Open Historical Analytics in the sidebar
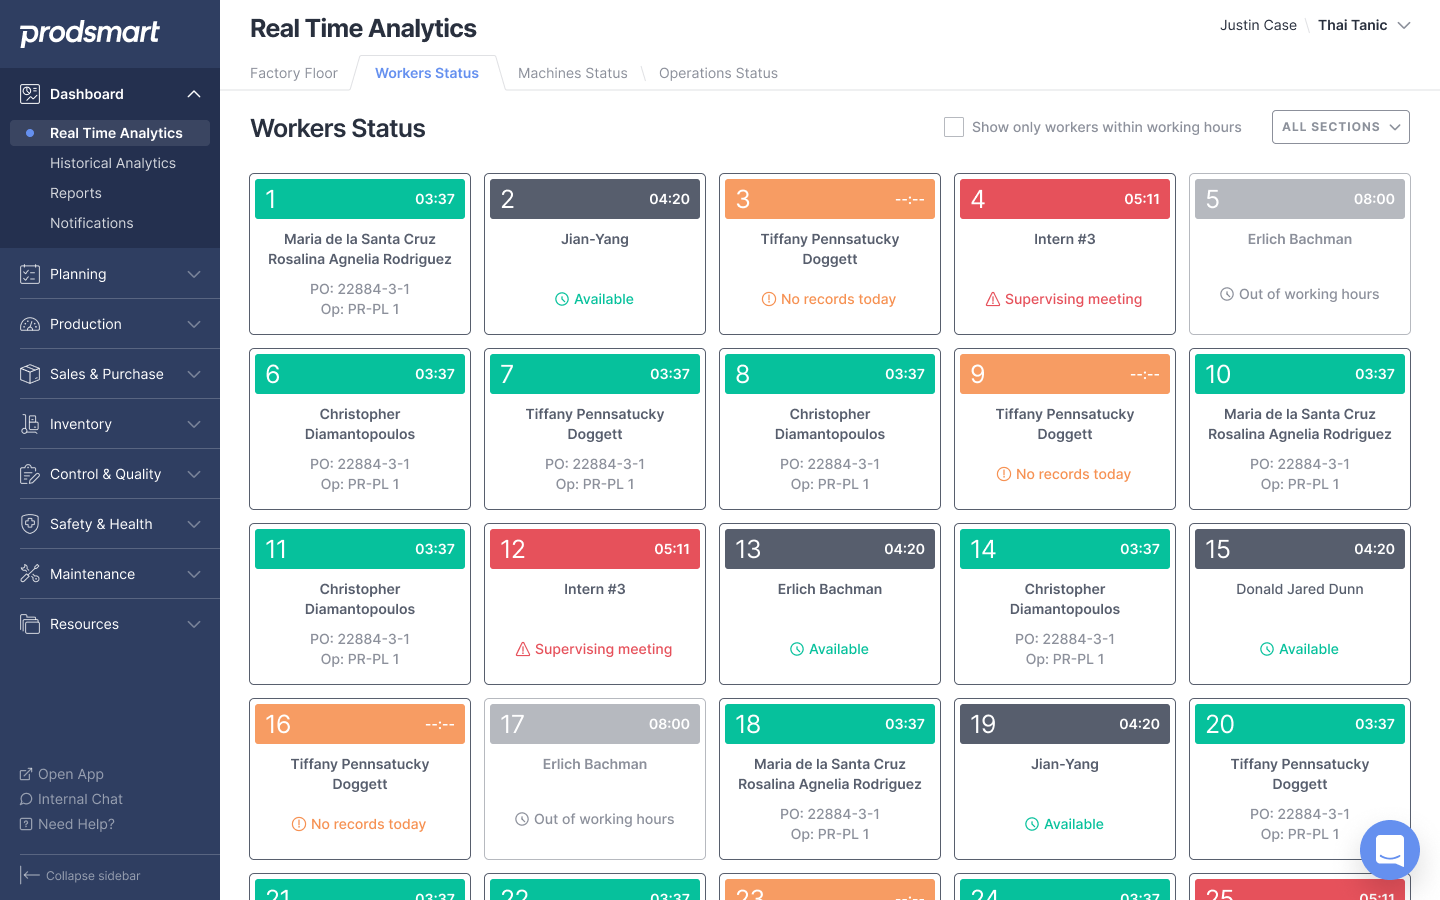 coord(113,162)
